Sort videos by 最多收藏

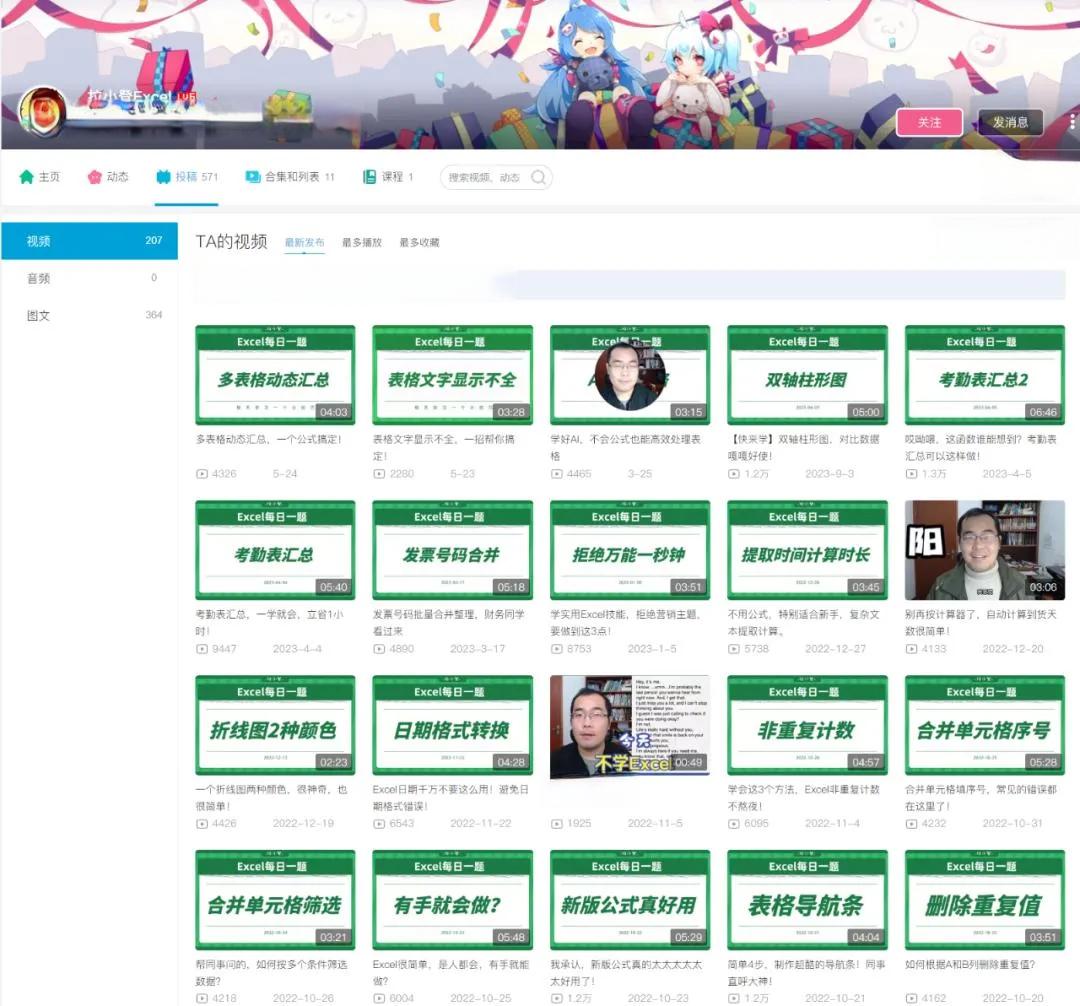point(419,243)
